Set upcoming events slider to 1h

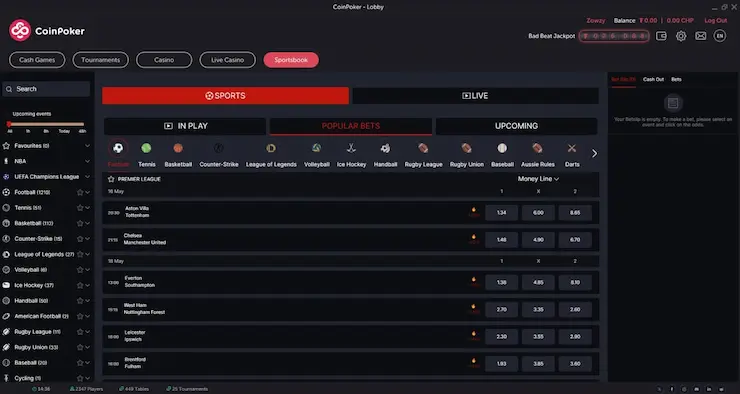(28, 131)
